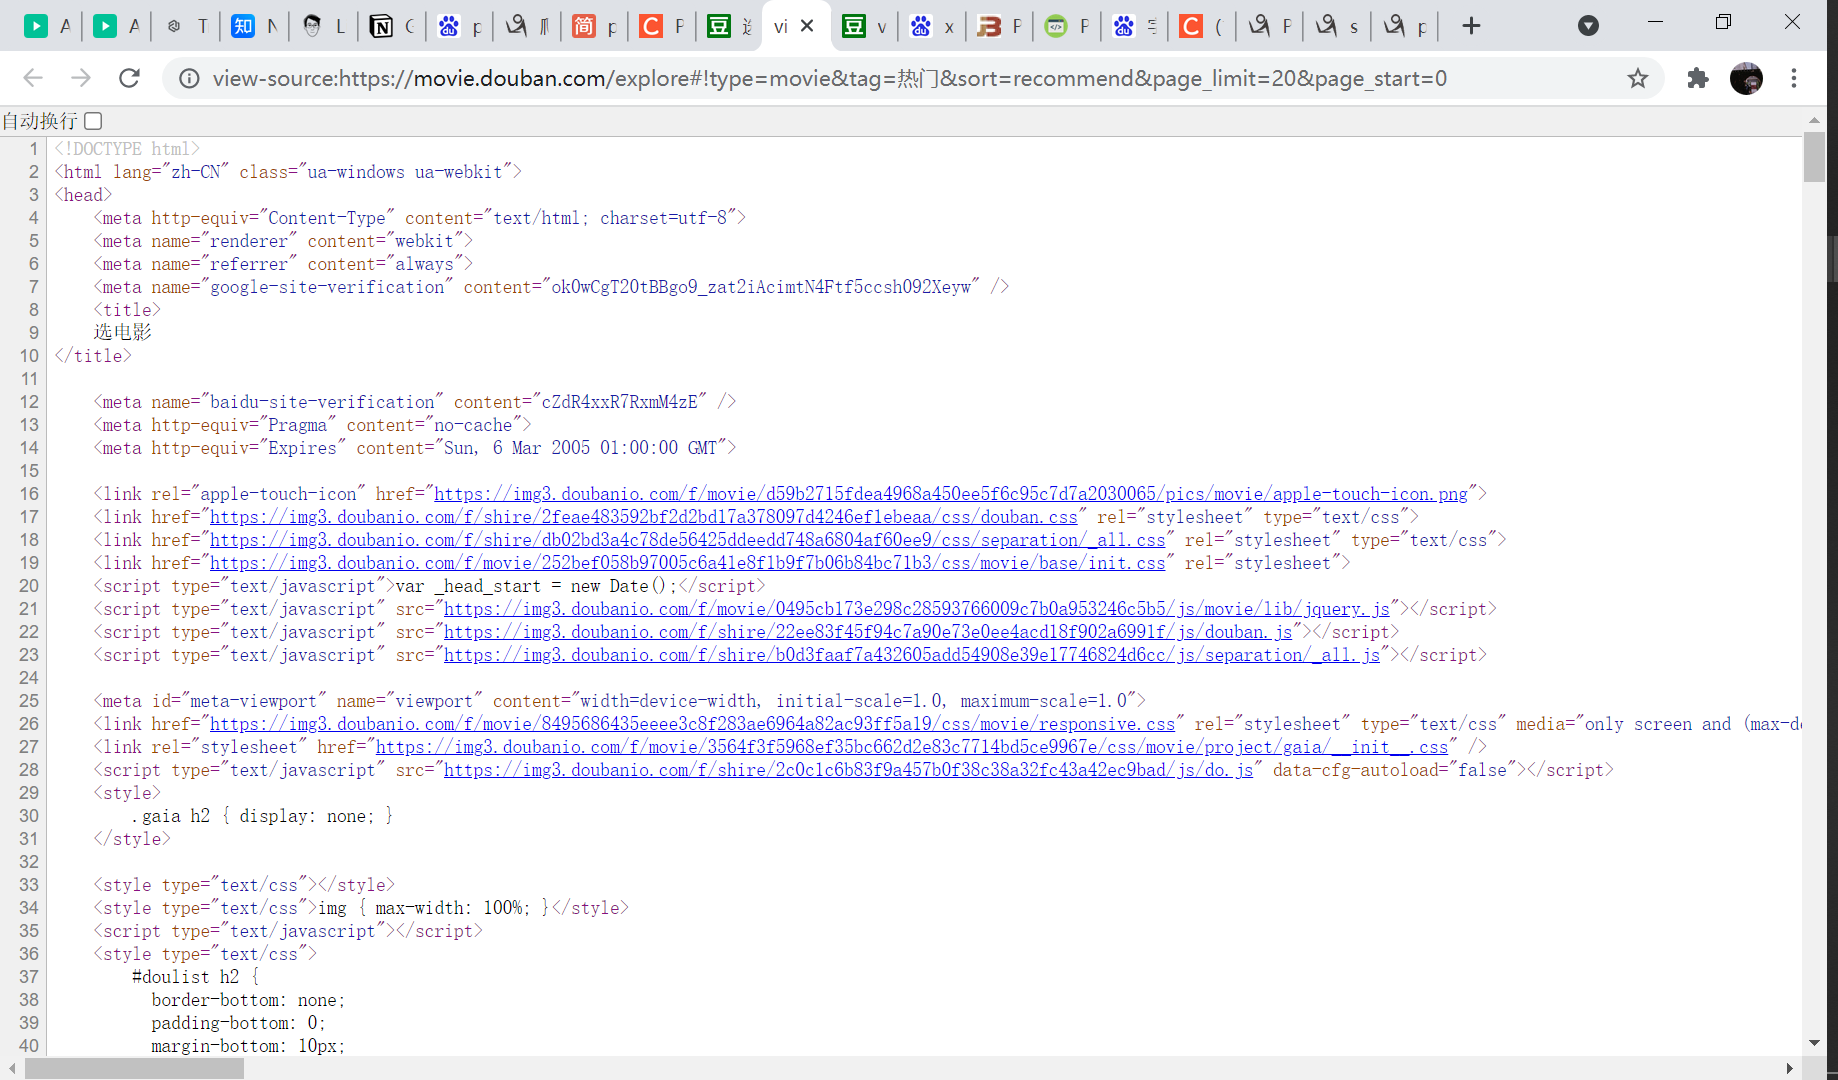Open the gaia/__init__.css link
Image resolution: width=1838 pixels, height=1080 pixels.
[x=912, y=747]
